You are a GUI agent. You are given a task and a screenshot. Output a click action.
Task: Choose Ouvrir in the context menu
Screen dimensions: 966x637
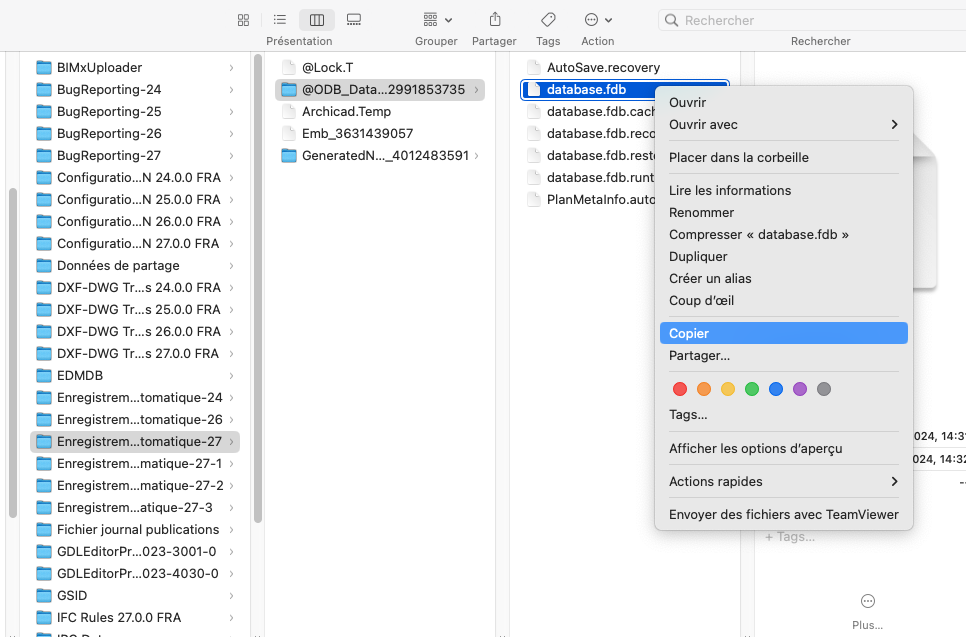tap(784, 102)
